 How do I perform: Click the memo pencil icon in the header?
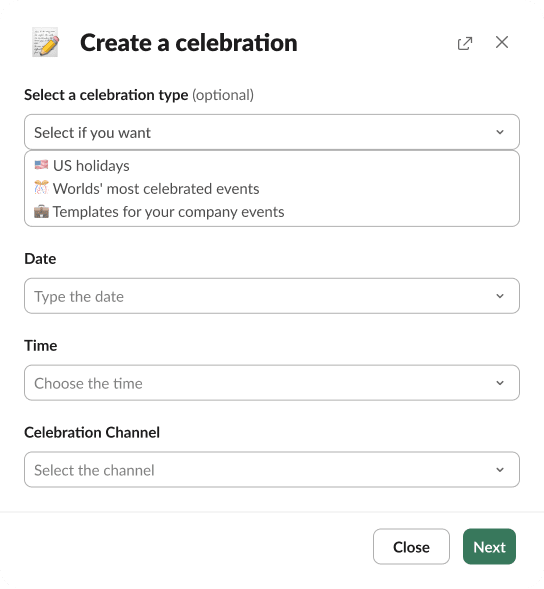click(45, 42)
